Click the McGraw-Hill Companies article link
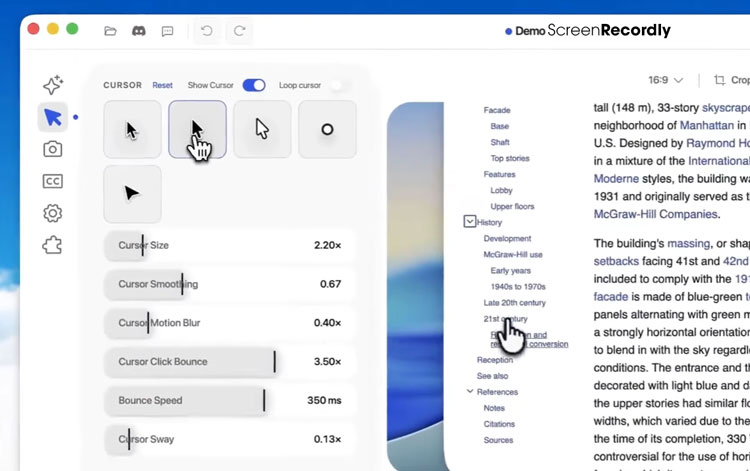 pyautogui.click(x=656, y=214)
